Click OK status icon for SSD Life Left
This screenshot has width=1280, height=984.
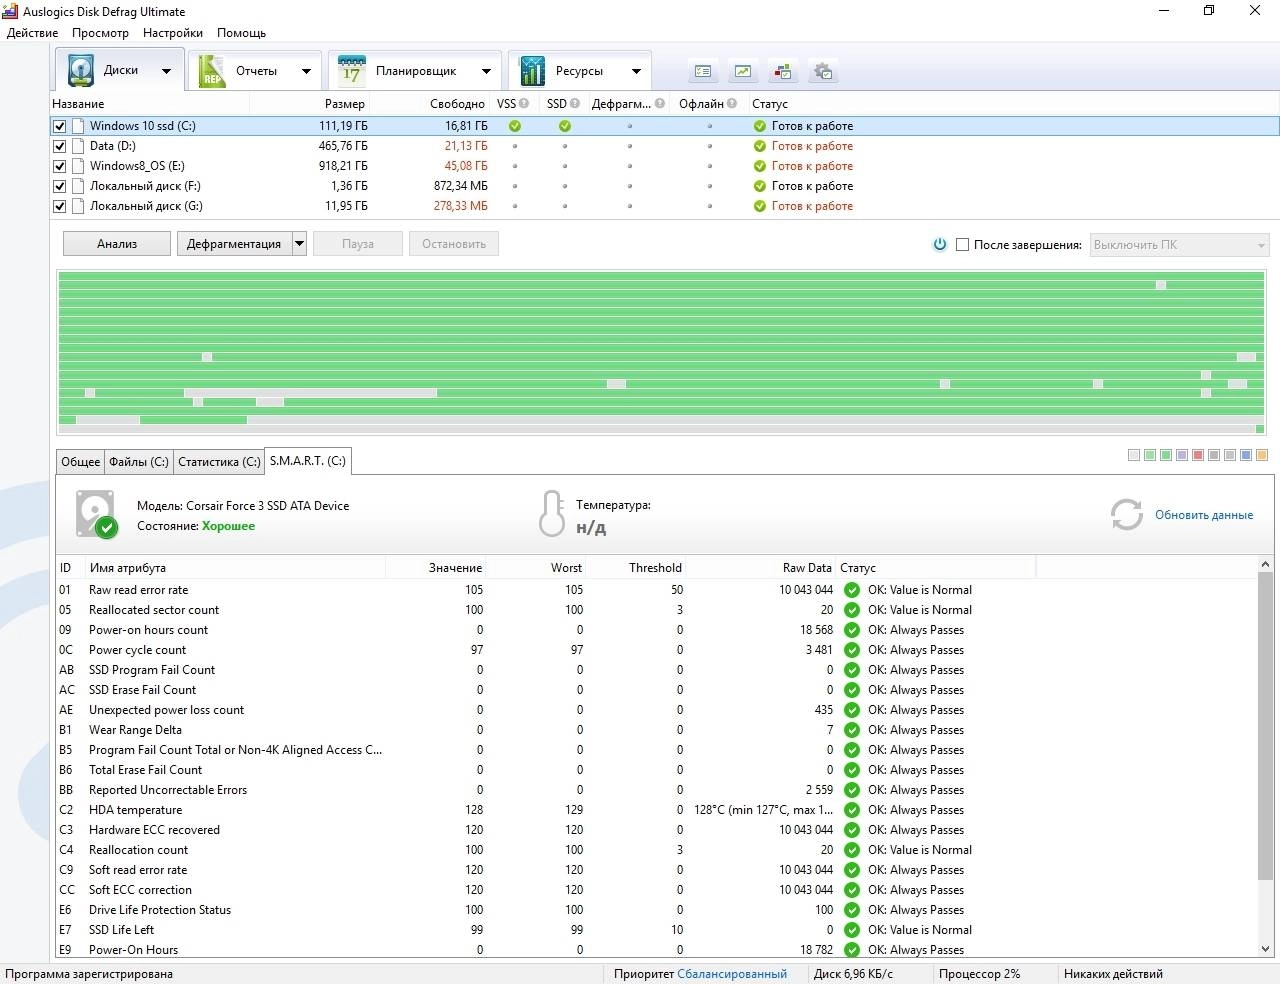point(852,930)
